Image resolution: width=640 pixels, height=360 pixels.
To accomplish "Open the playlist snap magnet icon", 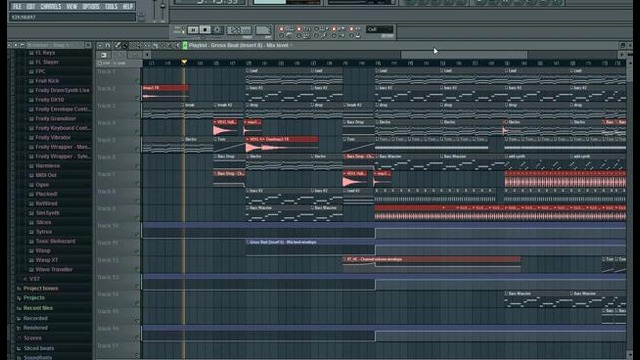I will click(108, 45).
